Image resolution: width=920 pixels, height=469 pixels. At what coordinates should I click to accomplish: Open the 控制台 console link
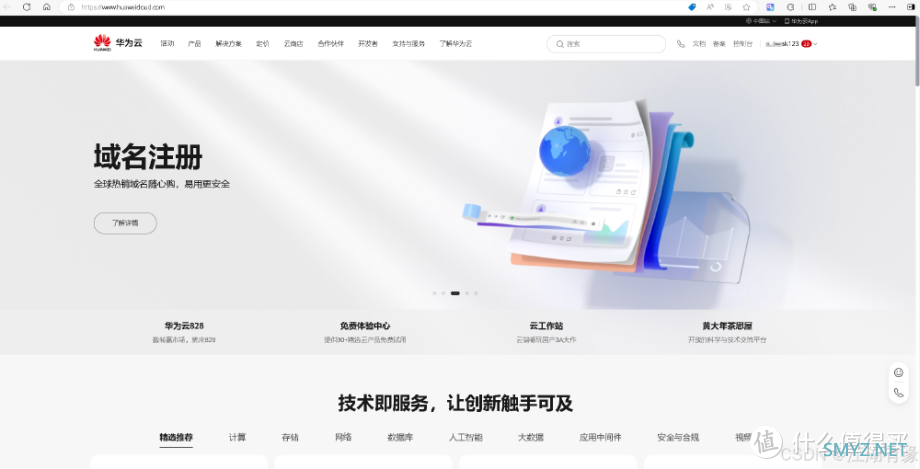742,44
